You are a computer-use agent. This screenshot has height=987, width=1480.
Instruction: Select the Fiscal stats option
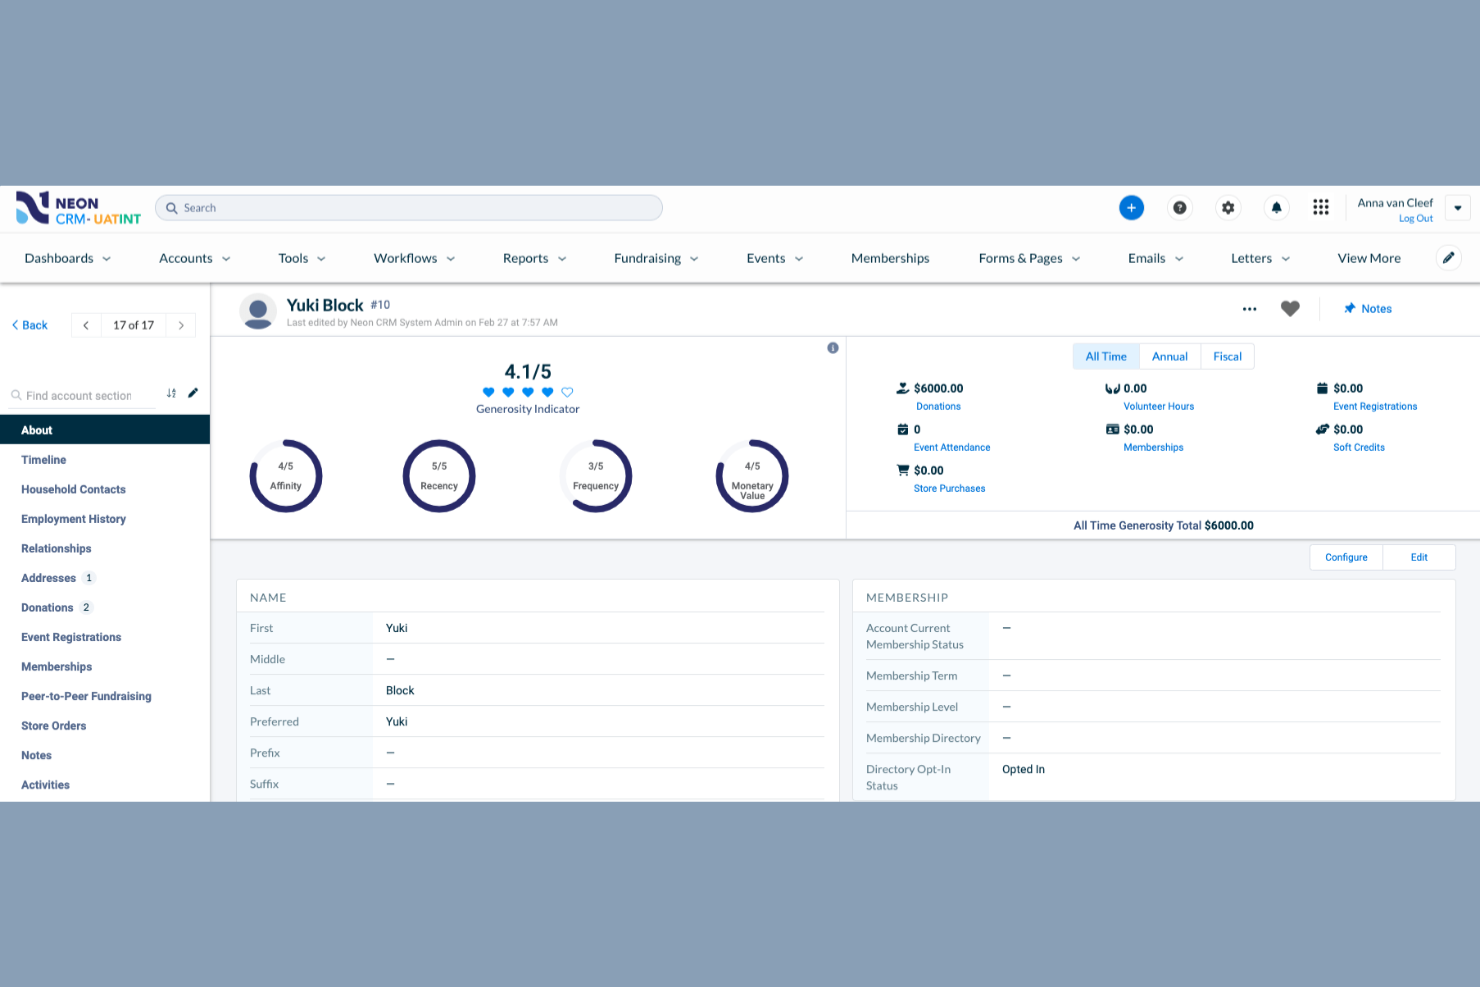pos(1227,356)
